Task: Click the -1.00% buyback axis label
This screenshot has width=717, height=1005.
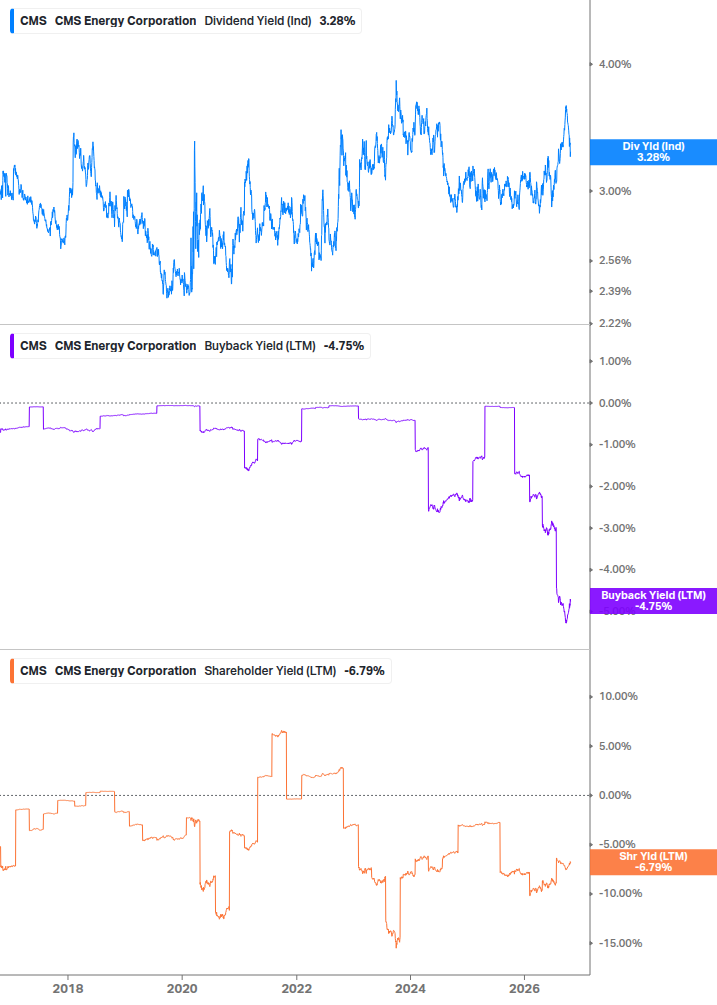Action: [x=617, y=444]
